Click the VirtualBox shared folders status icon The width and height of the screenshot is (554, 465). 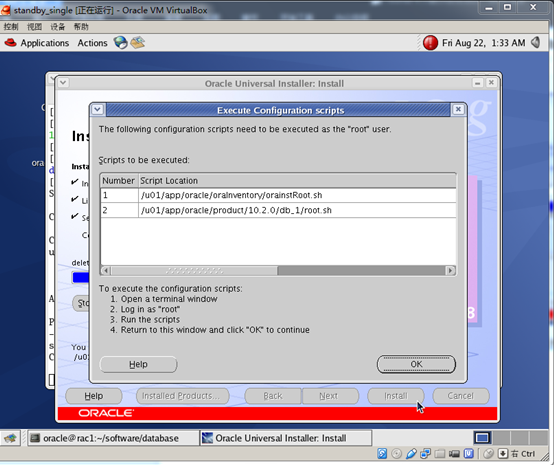point(440,454)
